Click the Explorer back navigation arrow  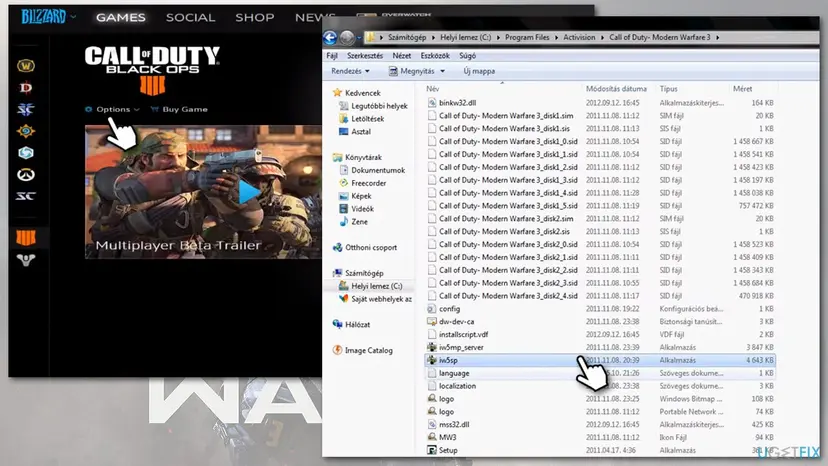(x=330, y=38)
